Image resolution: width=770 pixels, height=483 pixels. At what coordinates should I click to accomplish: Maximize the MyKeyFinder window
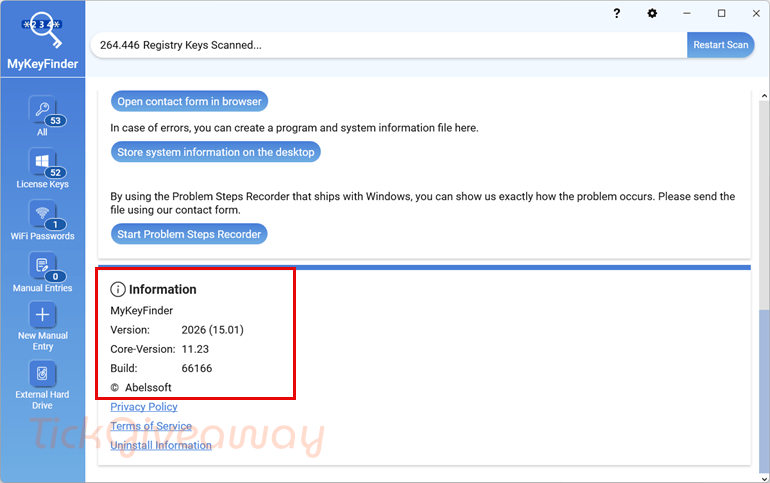click(x=721, y=13)
